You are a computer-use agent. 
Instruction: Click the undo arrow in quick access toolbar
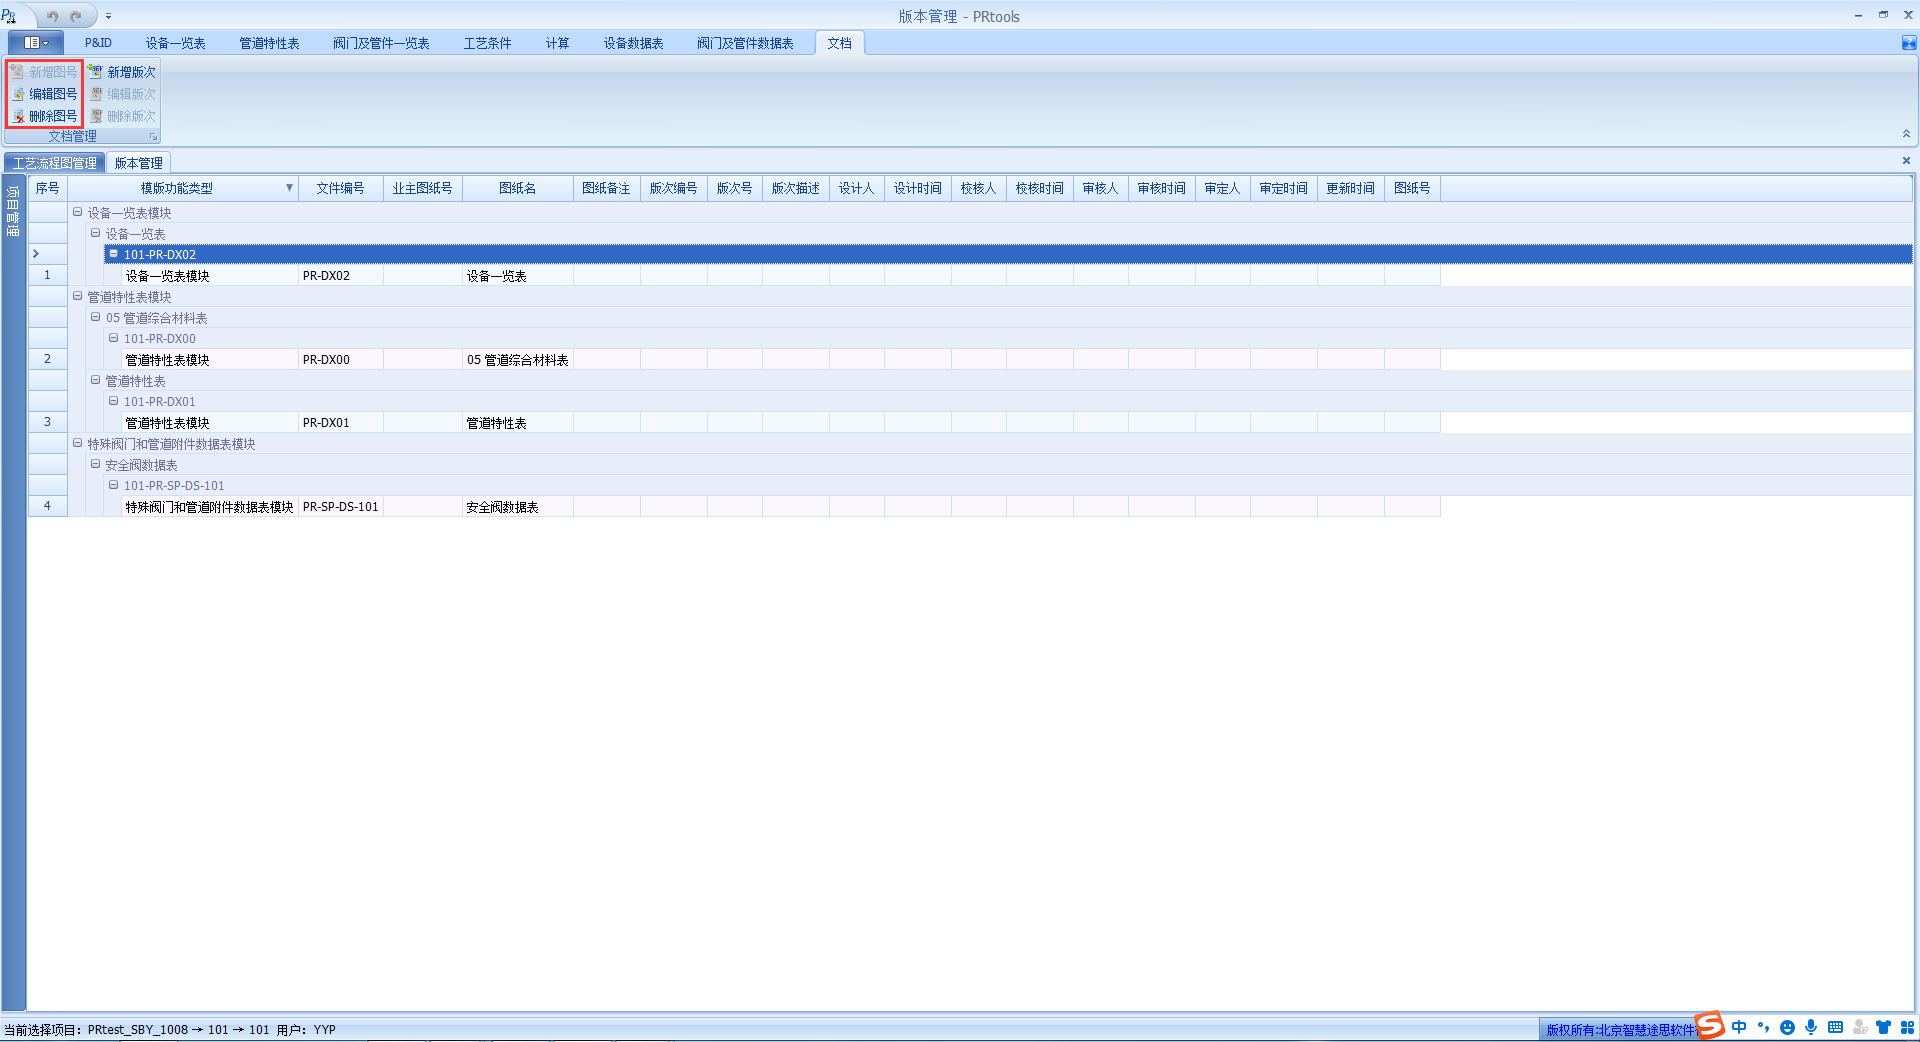point(52,16)
